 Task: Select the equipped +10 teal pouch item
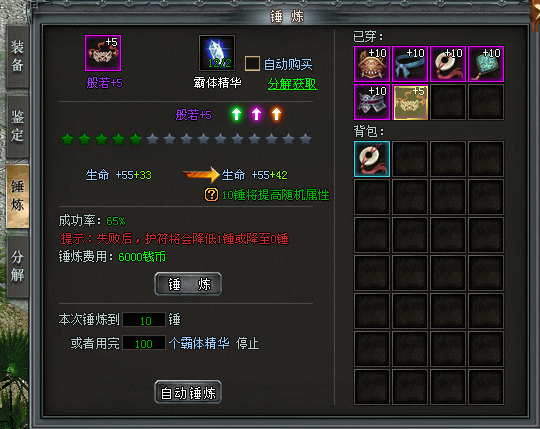tap(486, 64)
